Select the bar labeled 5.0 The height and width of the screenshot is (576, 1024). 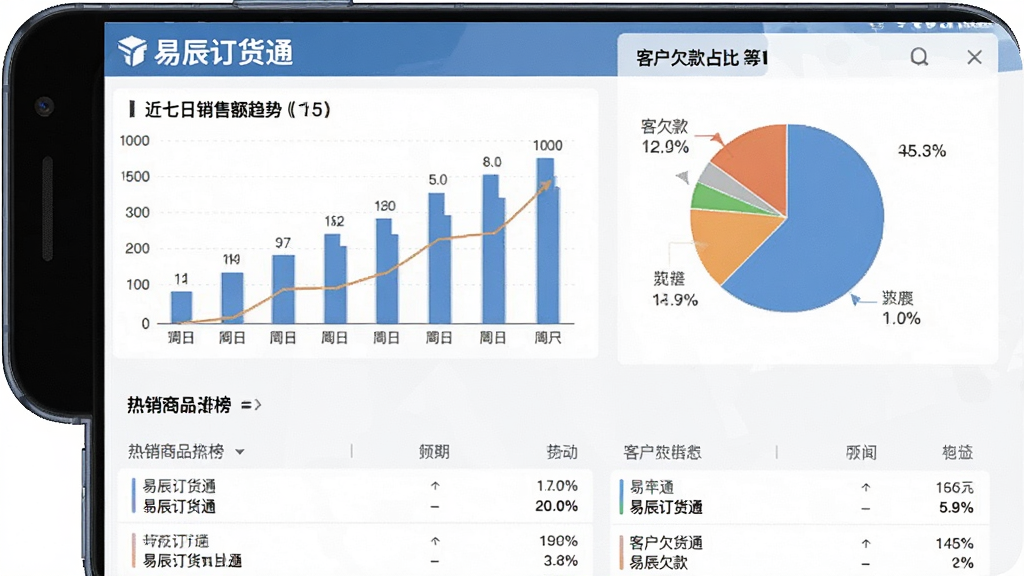(440, 258)
